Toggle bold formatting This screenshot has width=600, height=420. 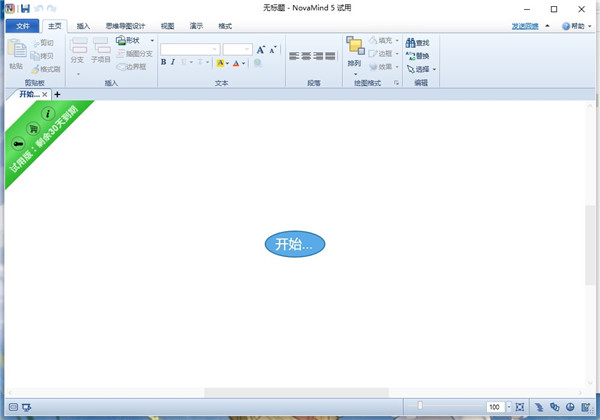[x=164, y=63]
